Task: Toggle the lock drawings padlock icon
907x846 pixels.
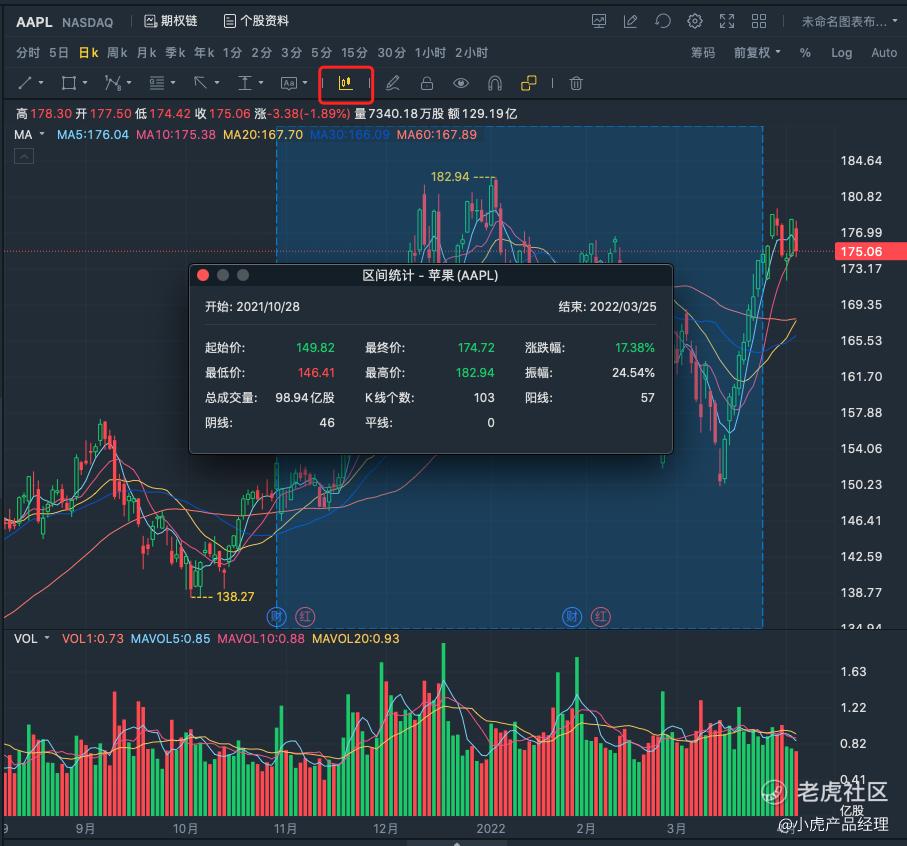Action: point(427,83)
